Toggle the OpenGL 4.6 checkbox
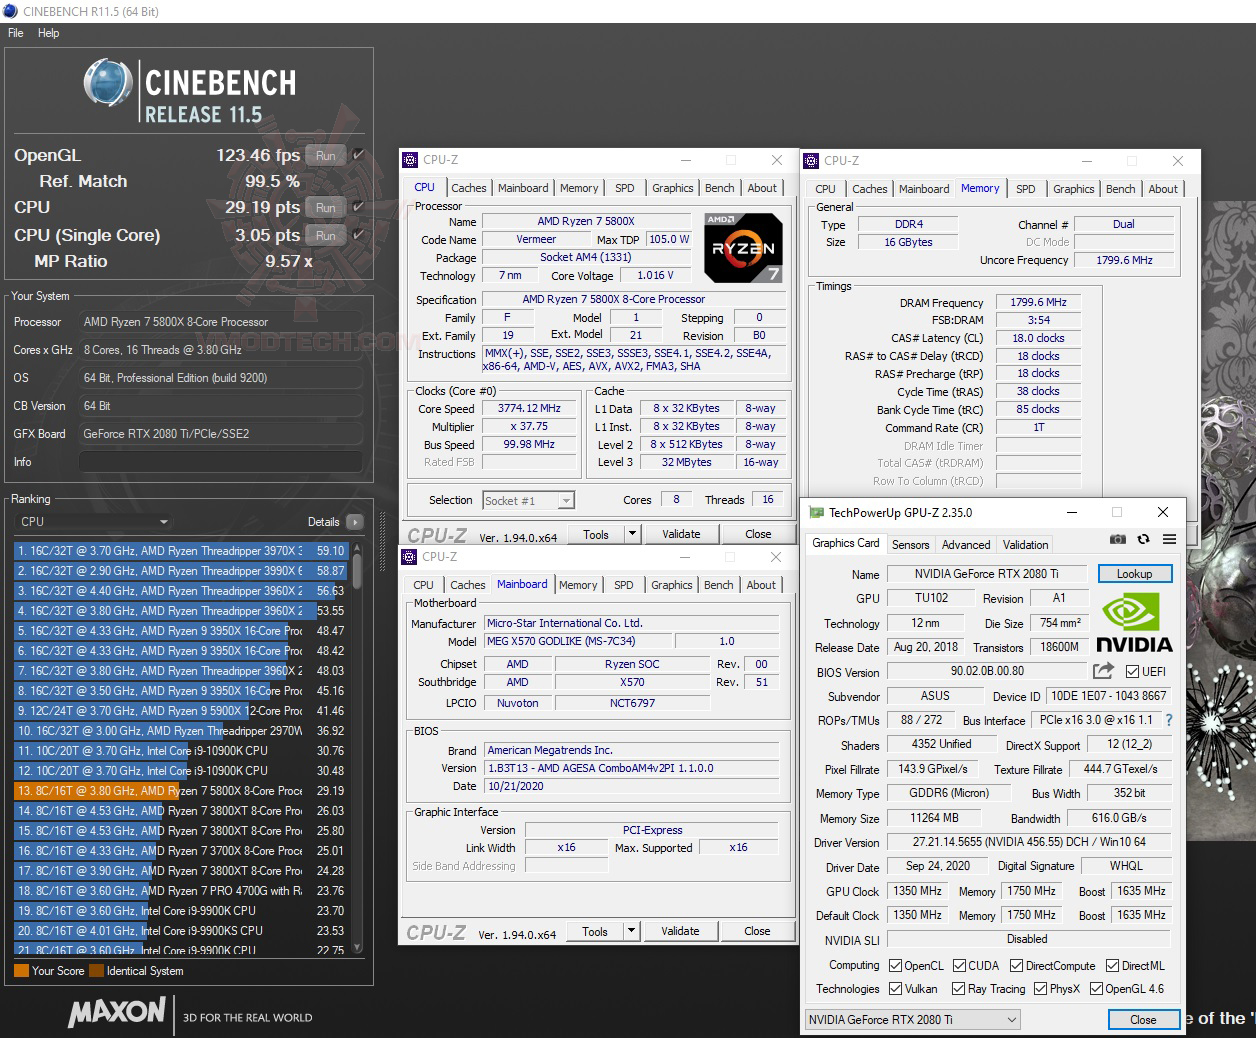1256x1038 pixels. (x=1096, y=989)
